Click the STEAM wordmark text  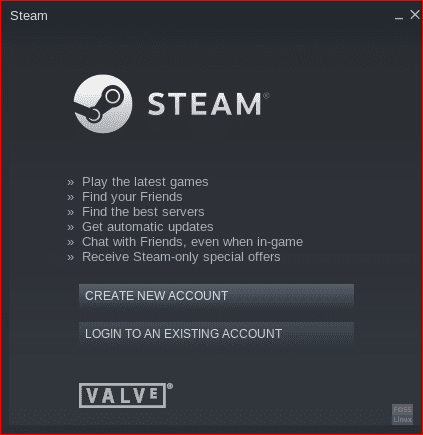tap(204, 104)
